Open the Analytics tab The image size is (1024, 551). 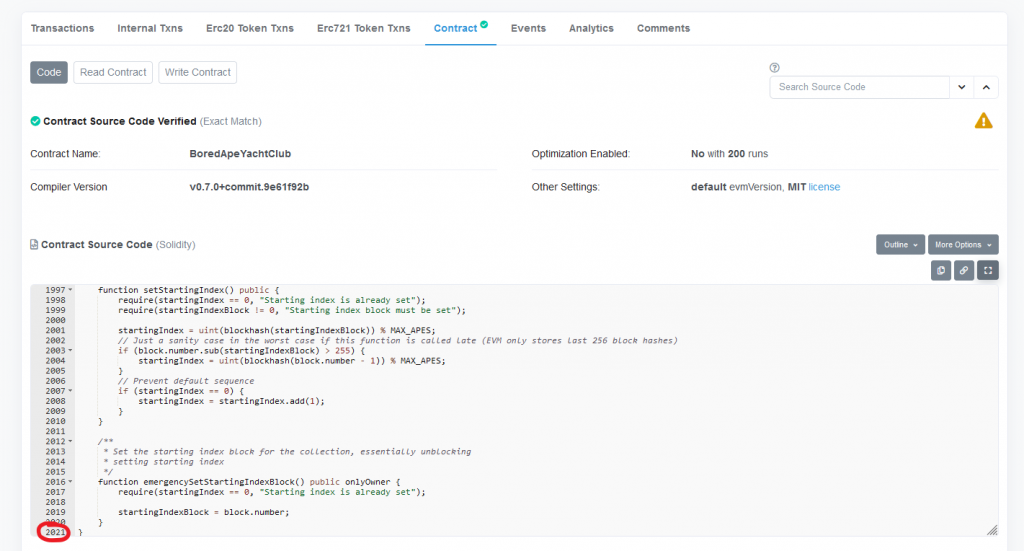[591, 28]
